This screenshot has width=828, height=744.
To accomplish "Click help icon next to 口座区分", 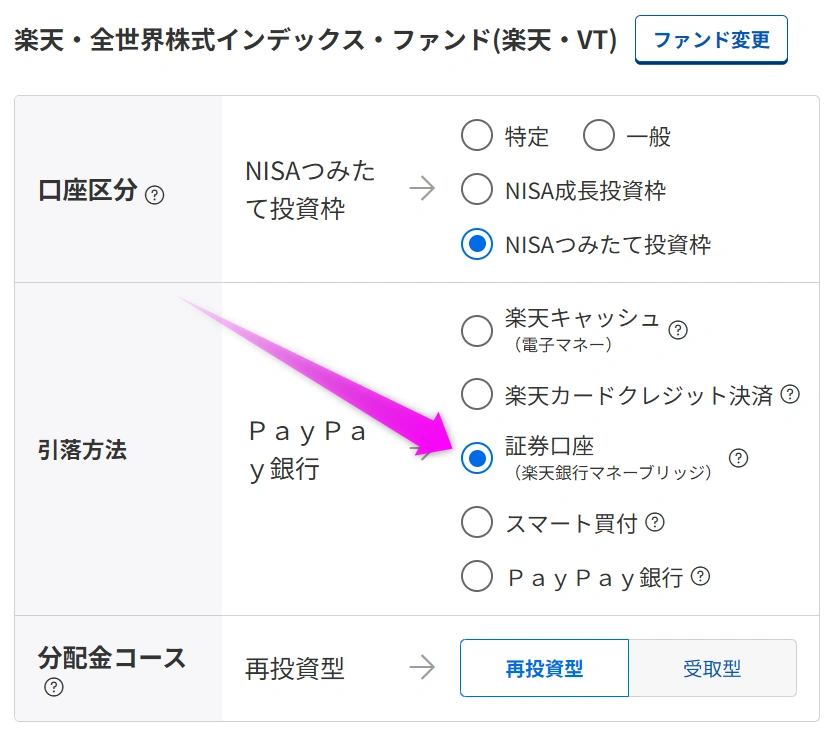I will click(x=154, y=195).
